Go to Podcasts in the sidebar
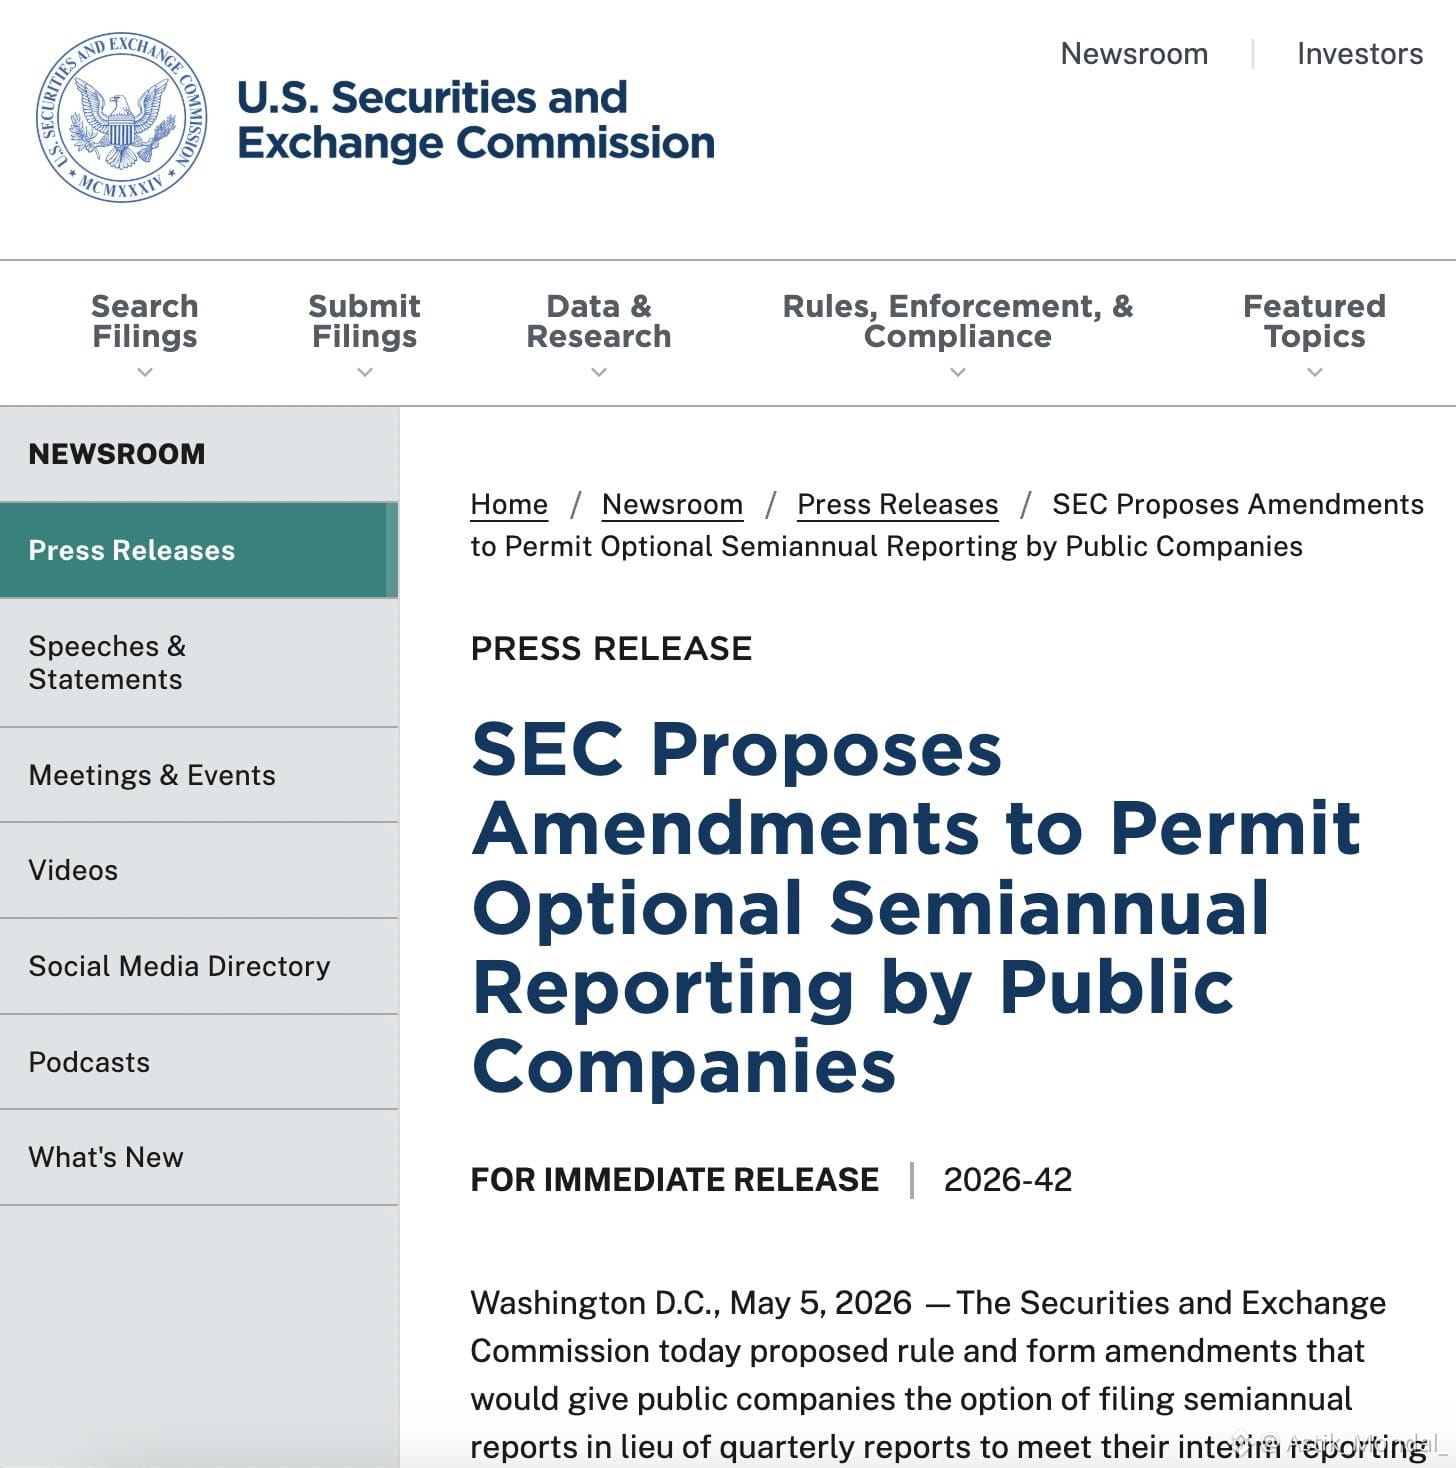The width and height of the screenshot is (1456, 1468). tap(199, 1062)
